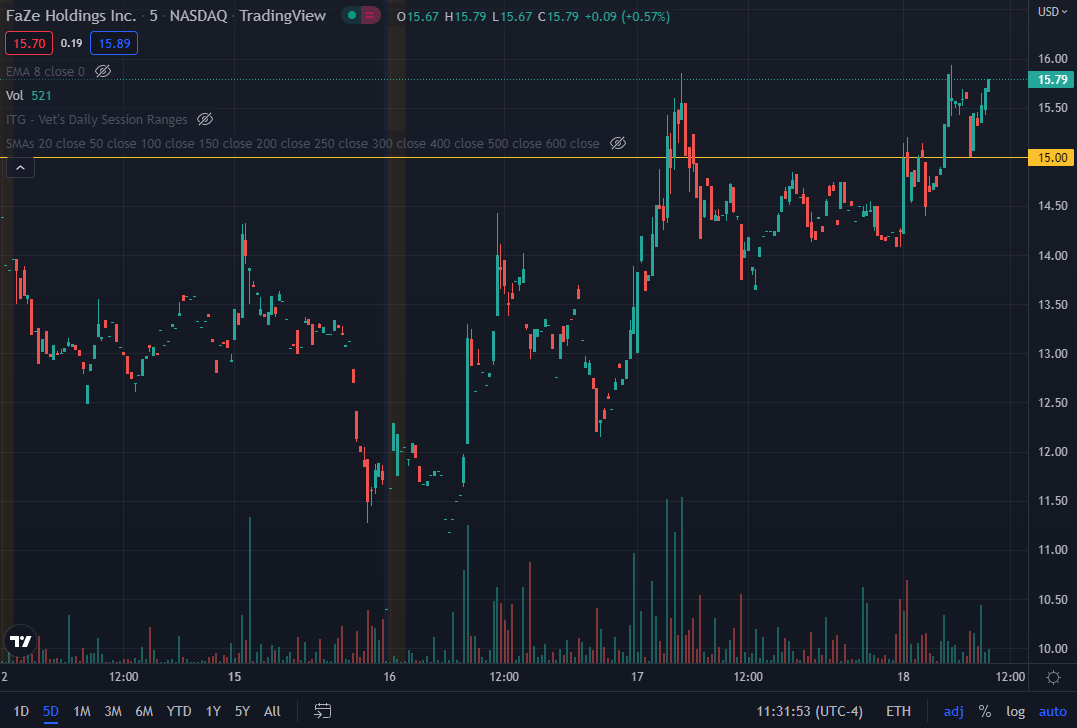The image size is (1077, 728).
Task: Click ITG - Vet's Daily Session Ranges label
Action: coord(97,120)
